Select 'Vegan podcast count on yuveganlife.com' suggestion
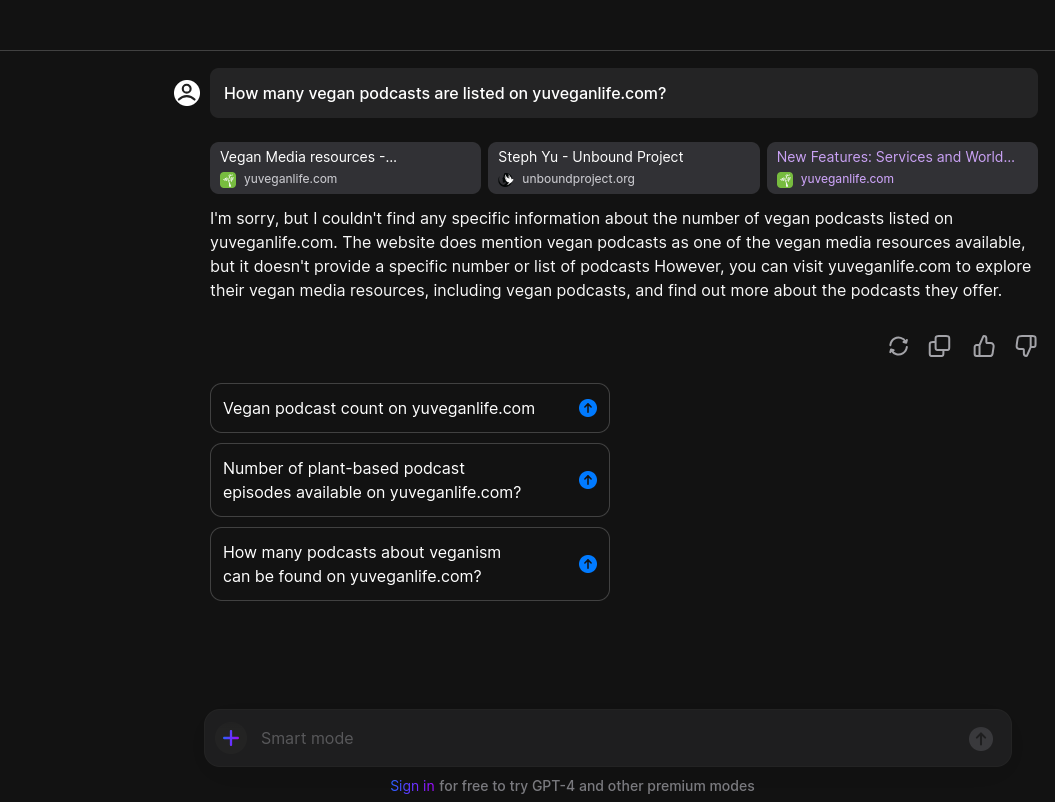 (x=410, y=408)
